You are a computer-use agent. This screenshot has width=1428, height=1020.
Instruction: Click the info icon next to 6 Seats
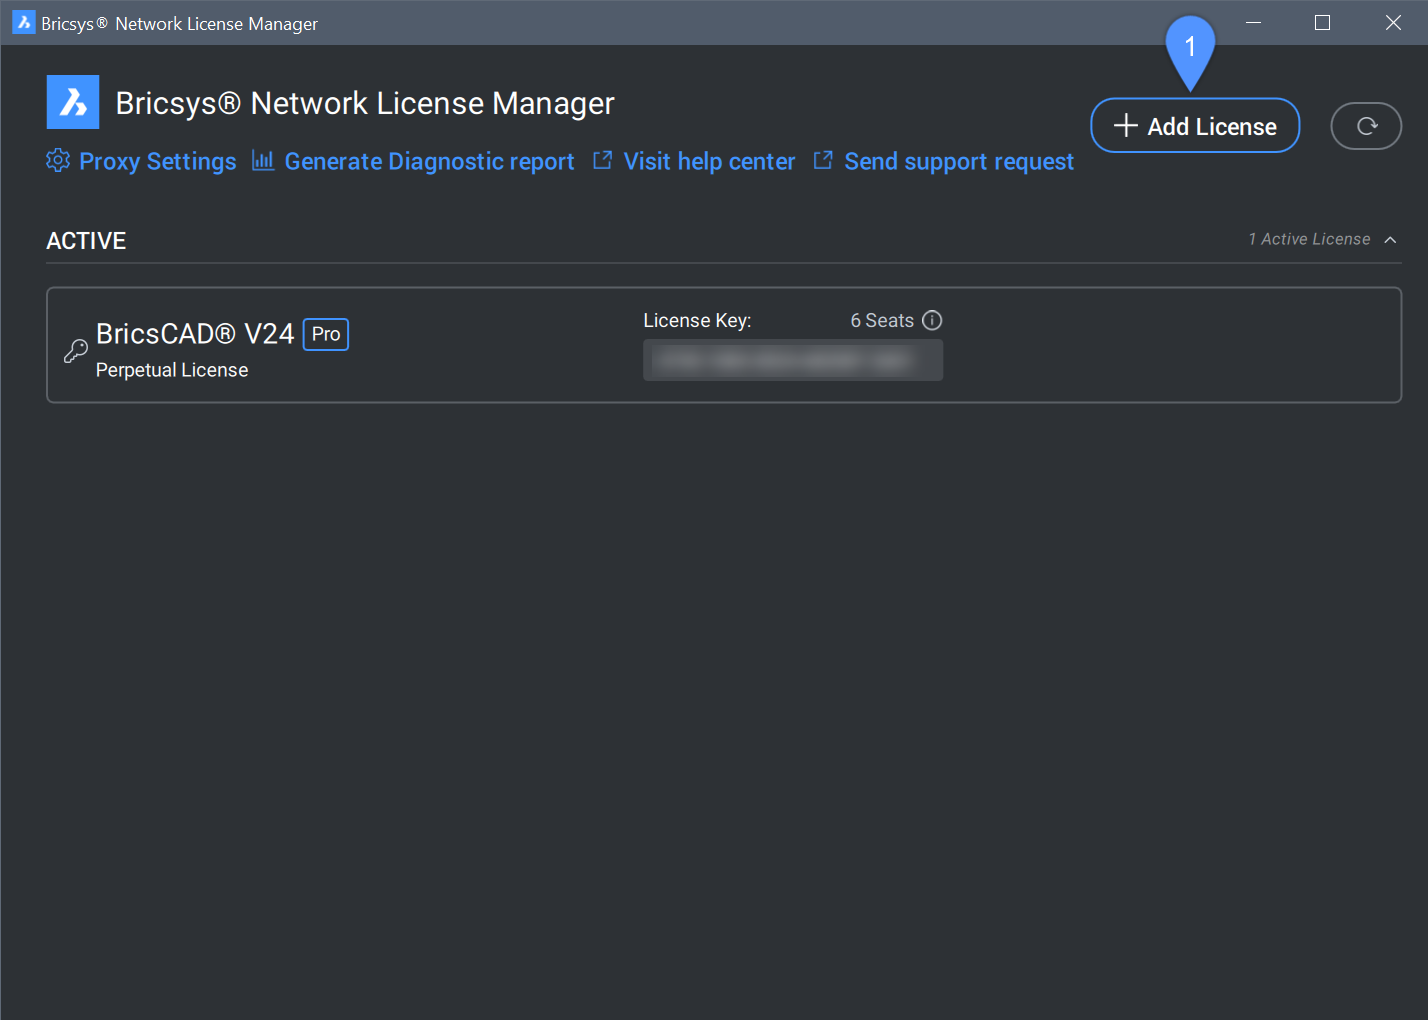tap(932, 321)
